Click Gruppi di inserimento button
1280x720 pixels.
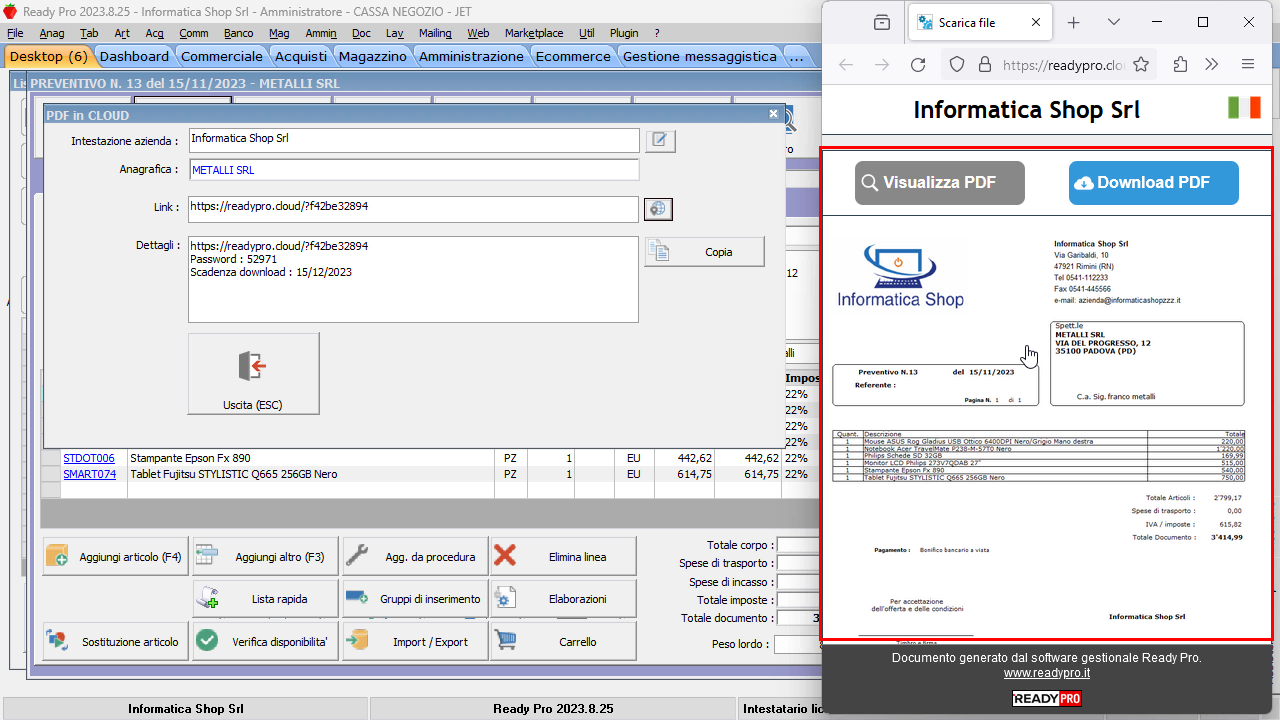[414, 599]
